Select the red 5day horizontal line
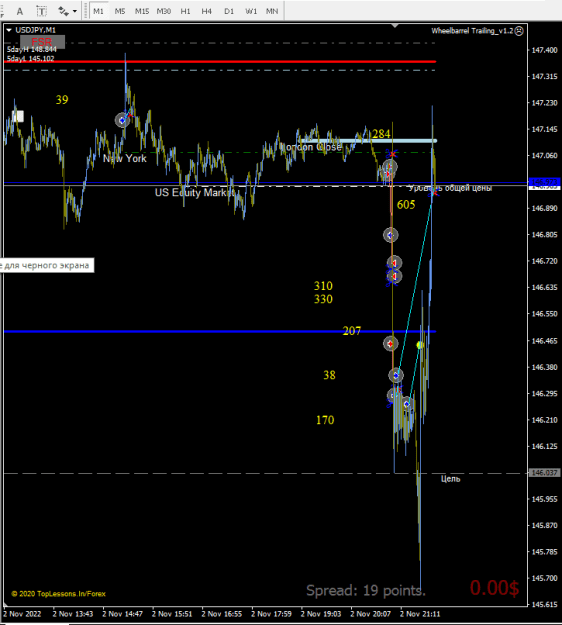 tap(219, 61)
